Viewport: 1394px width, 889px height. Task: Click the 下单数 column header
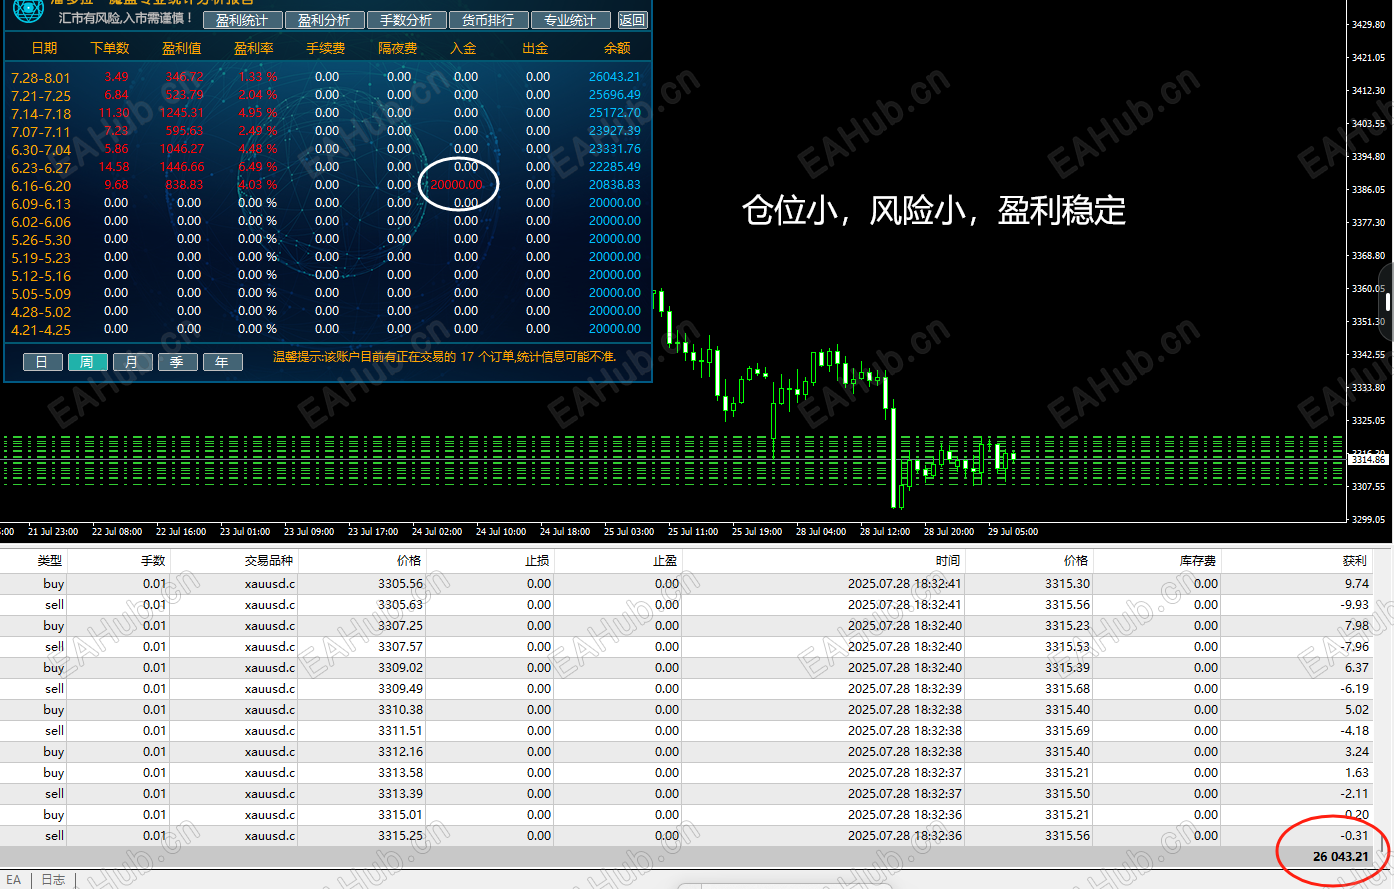[110, 48]
